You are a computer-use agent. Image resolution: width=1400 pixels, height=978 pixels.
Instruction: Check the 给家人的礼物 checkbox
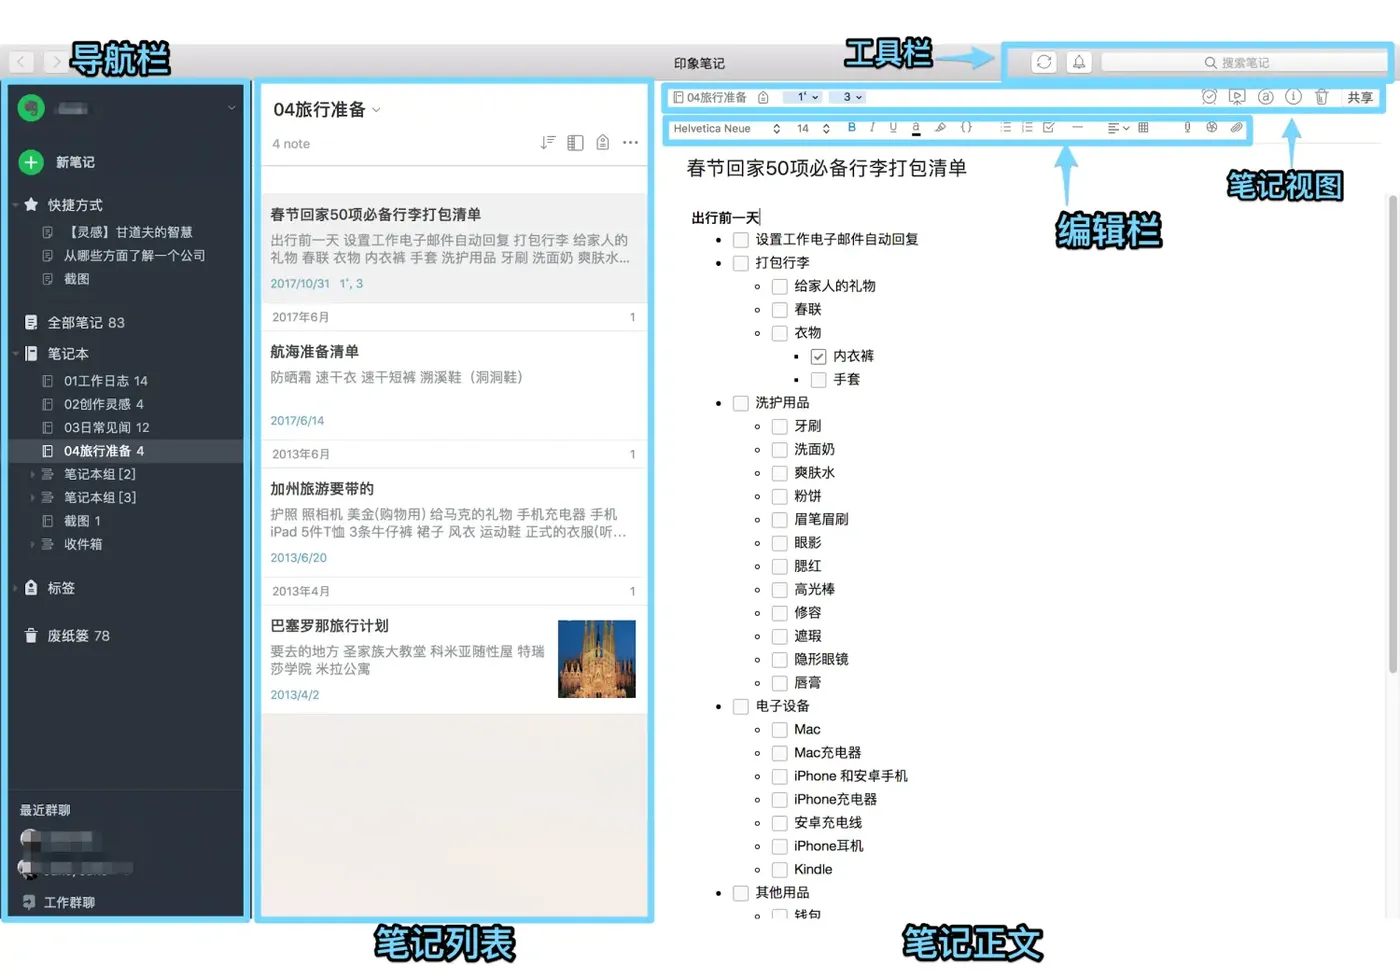780,286
